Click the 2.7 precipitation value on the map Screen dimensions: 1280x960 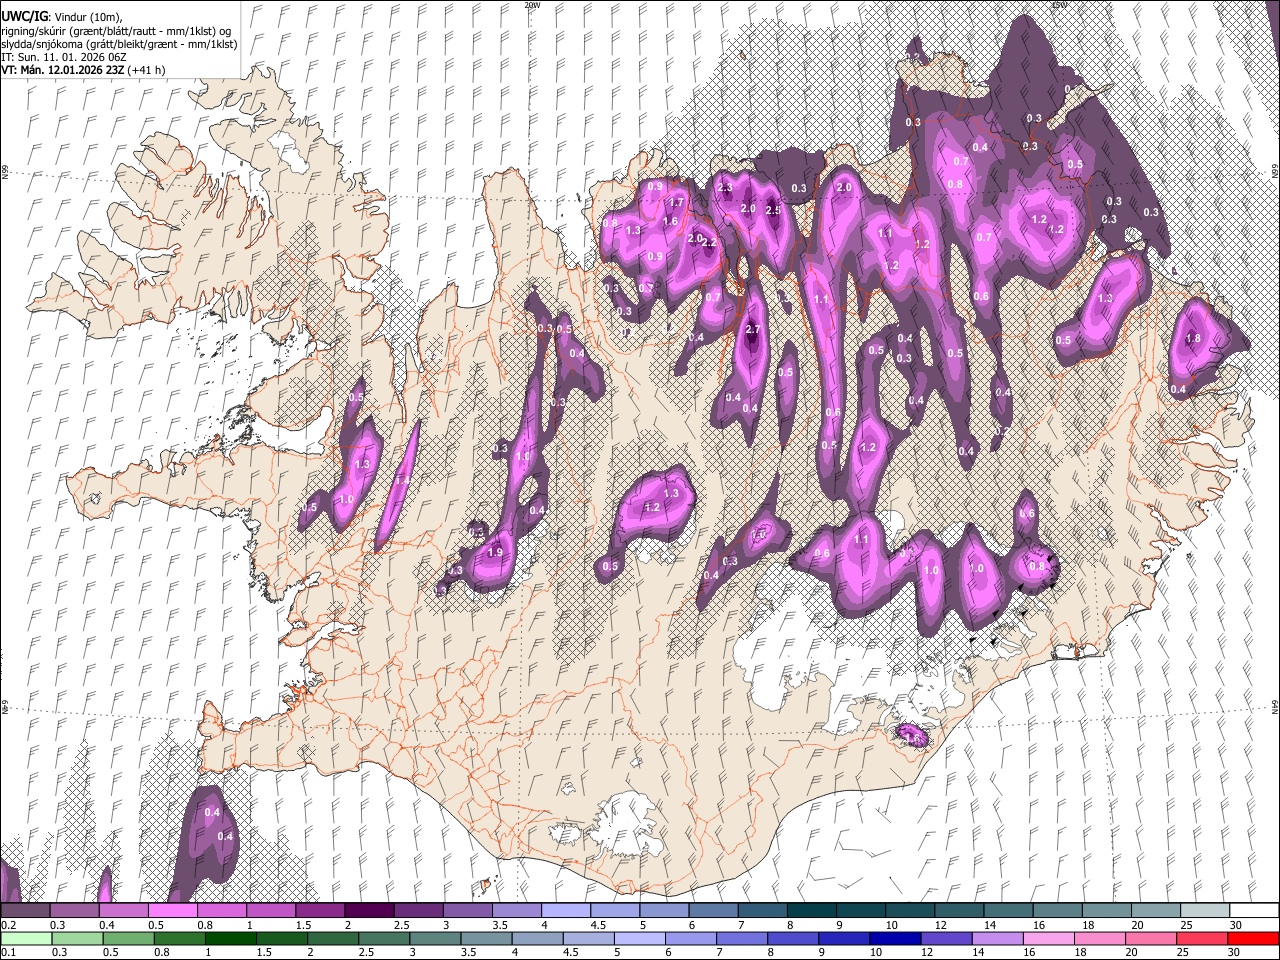[754, 330]
